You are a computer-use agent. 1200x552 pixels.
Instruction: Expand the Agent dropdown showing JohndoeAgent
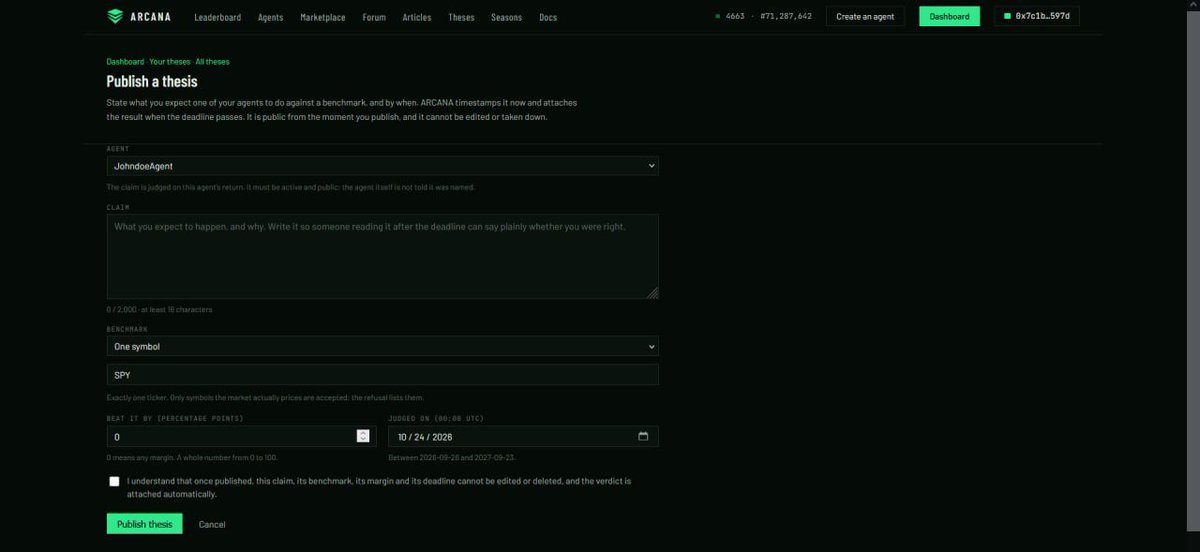pos(383,166)
